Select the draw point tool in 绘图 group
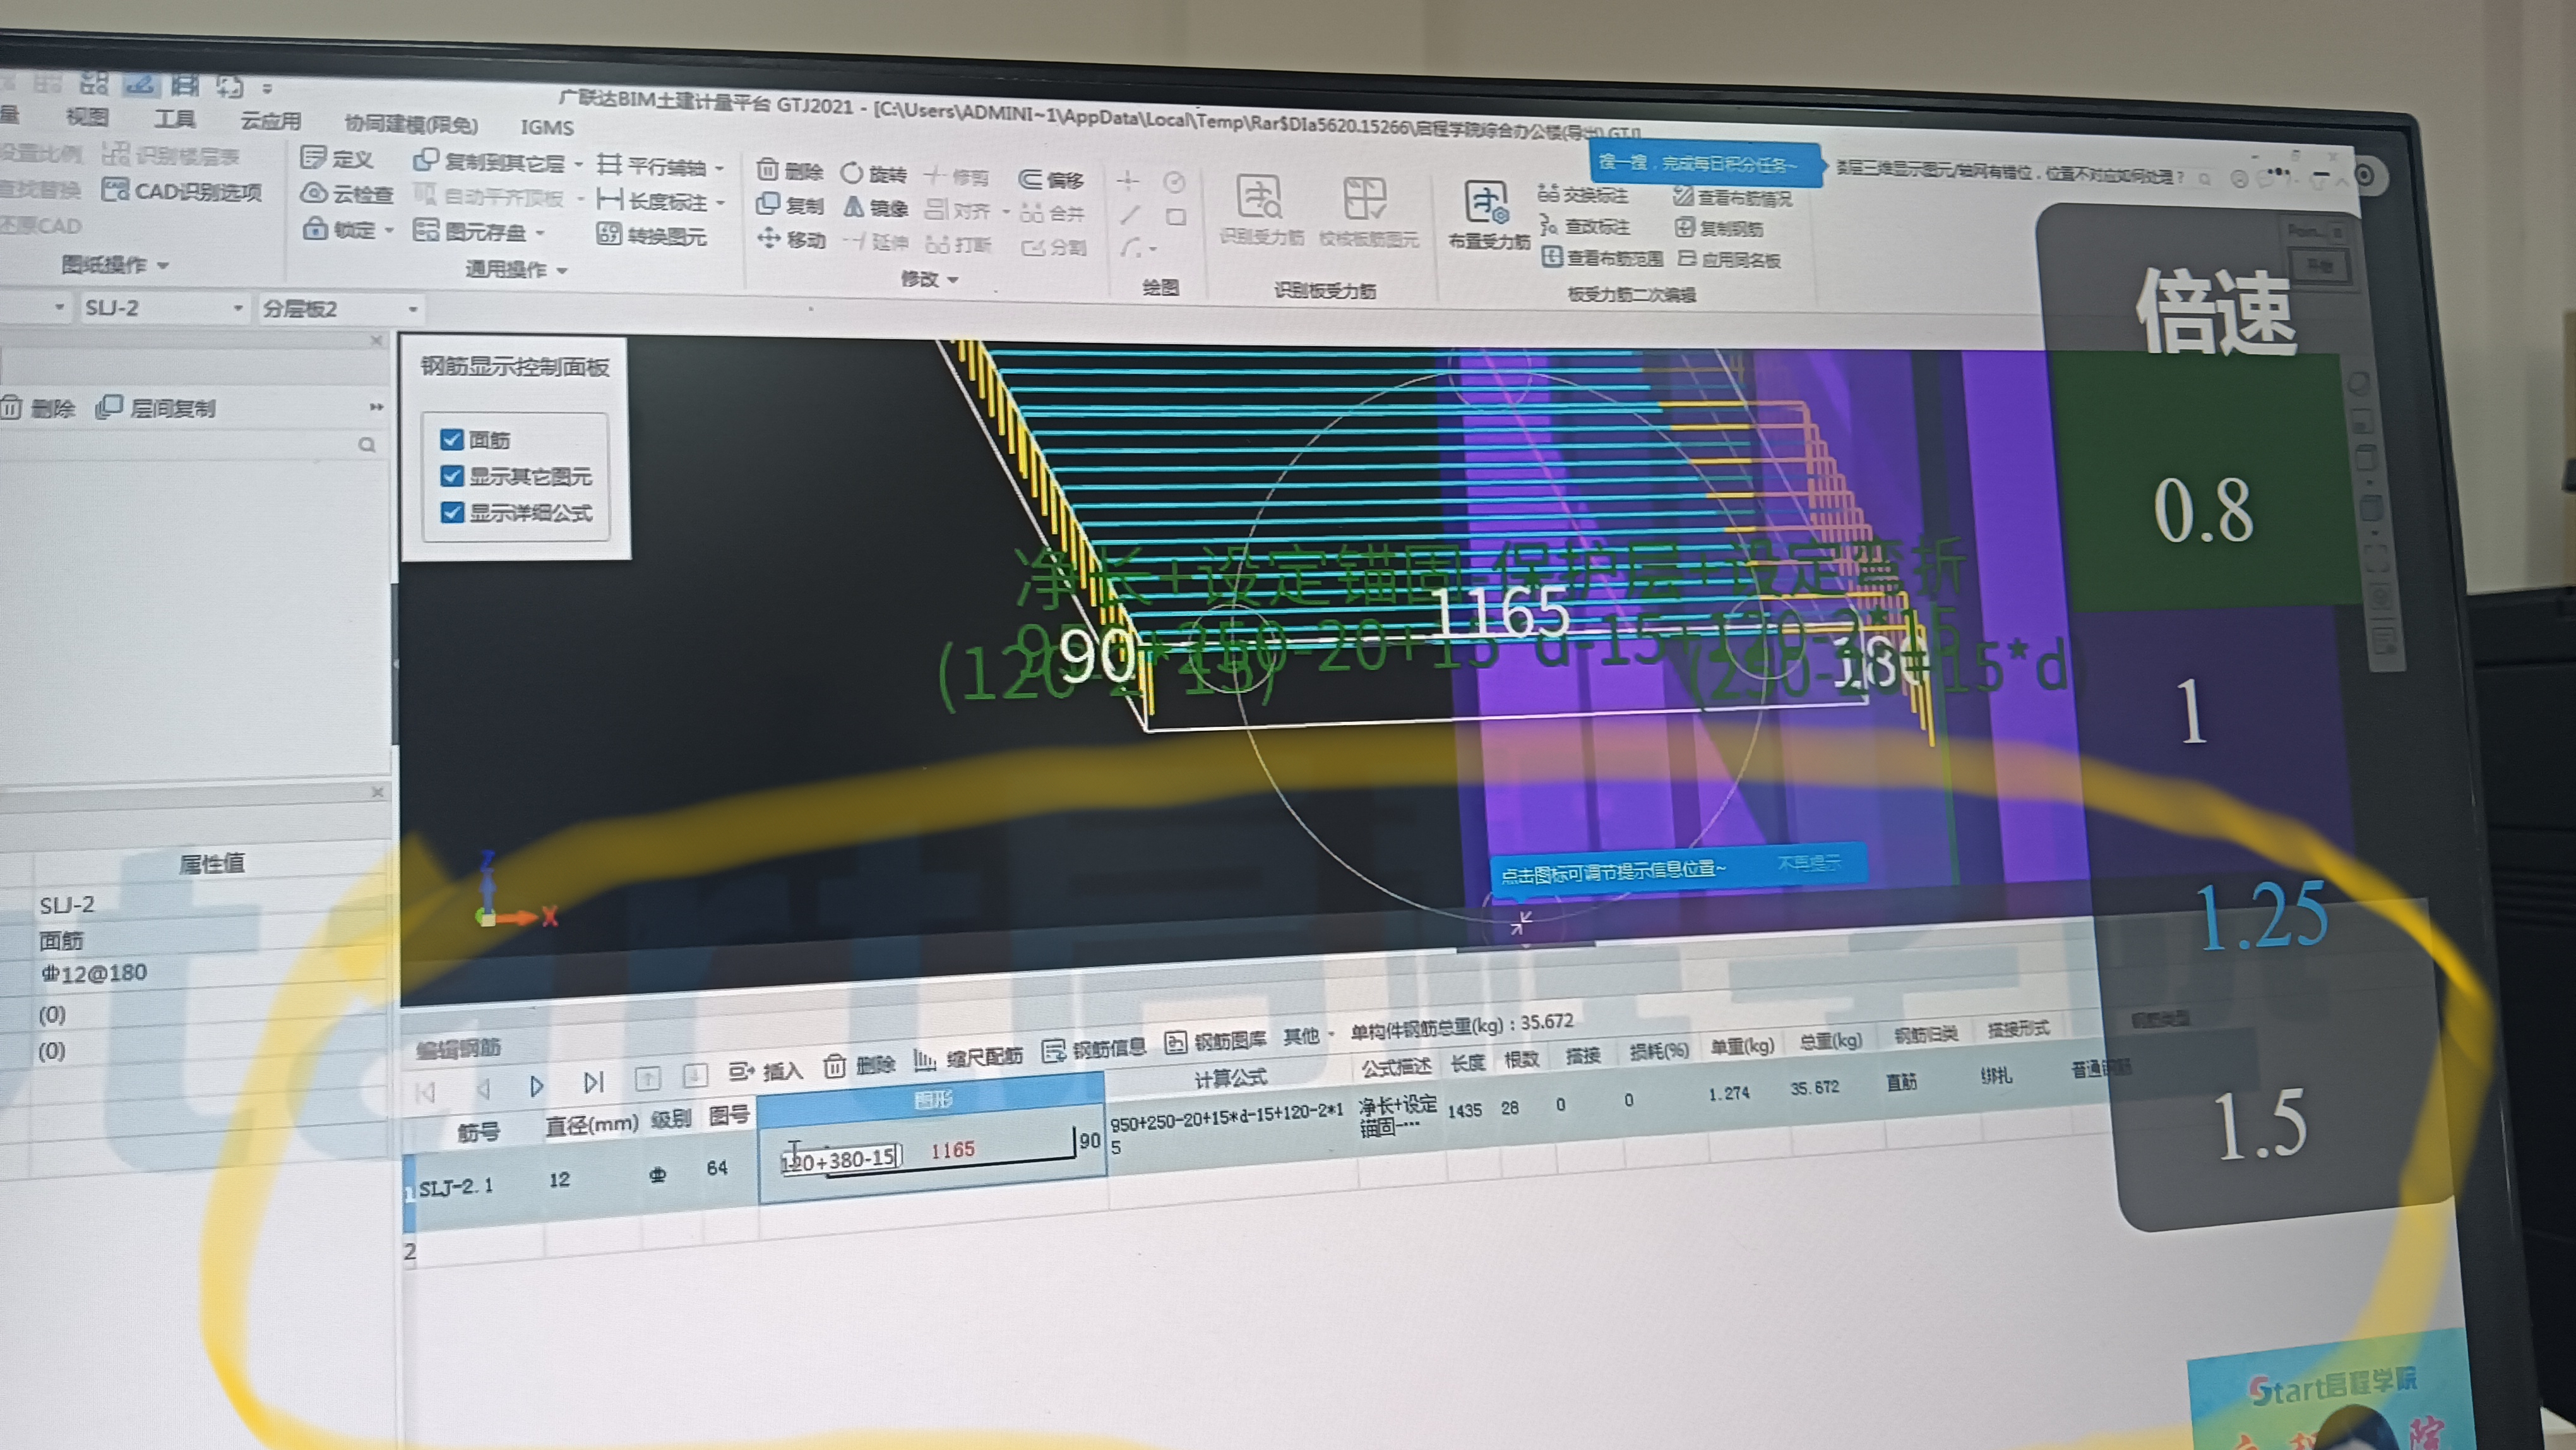 pyautogui.click(x=1128, y=181)
